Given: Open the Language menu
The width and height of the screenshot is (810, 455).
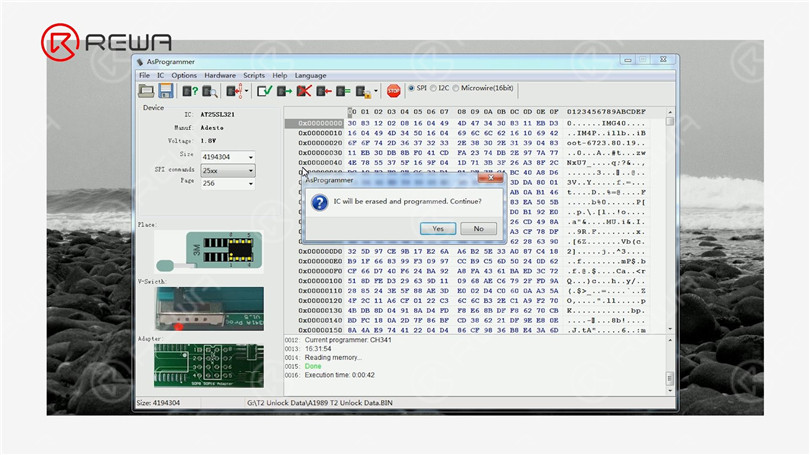Looking at the screenshot, I should pos(310,75).
